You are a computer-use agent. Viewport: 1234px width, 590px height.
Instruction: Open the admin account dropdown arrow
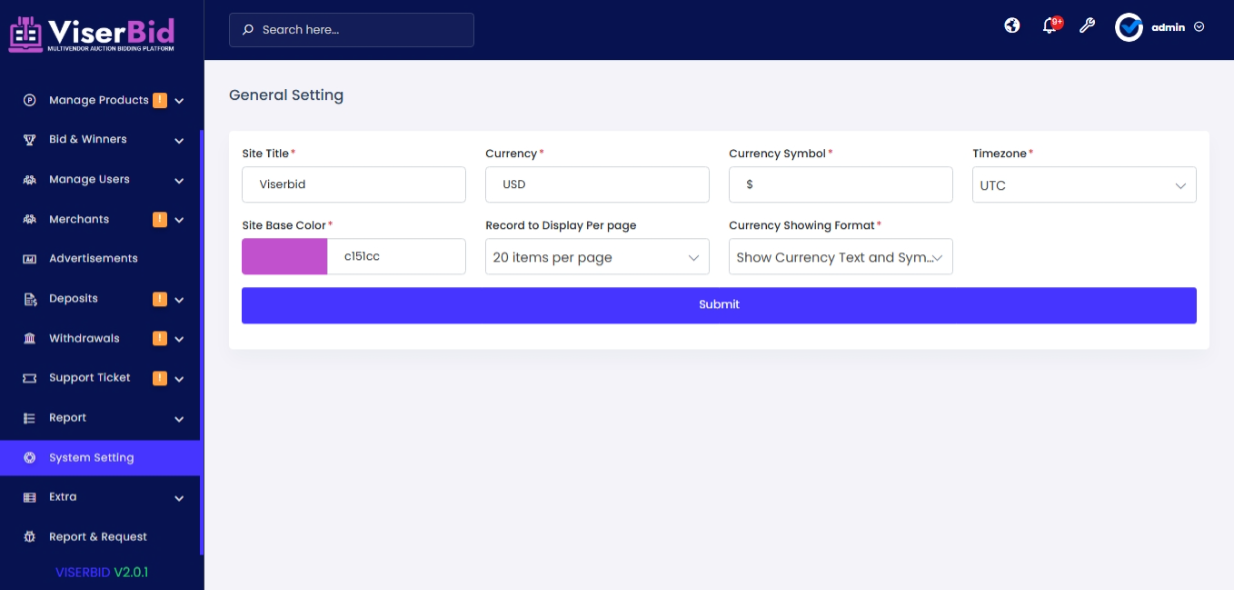point(1199,27)
